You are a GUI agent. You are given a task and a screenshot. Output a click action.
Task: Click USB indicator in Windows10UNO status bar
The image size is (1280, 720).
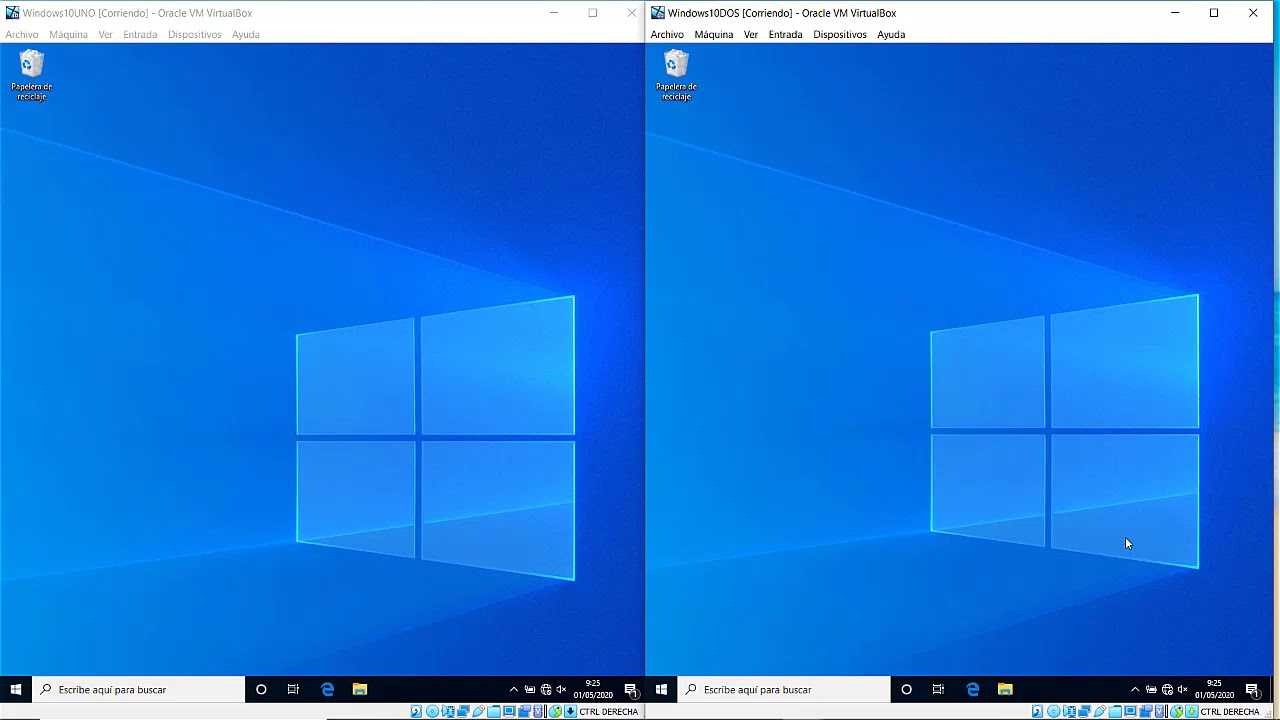click(478, 711)
